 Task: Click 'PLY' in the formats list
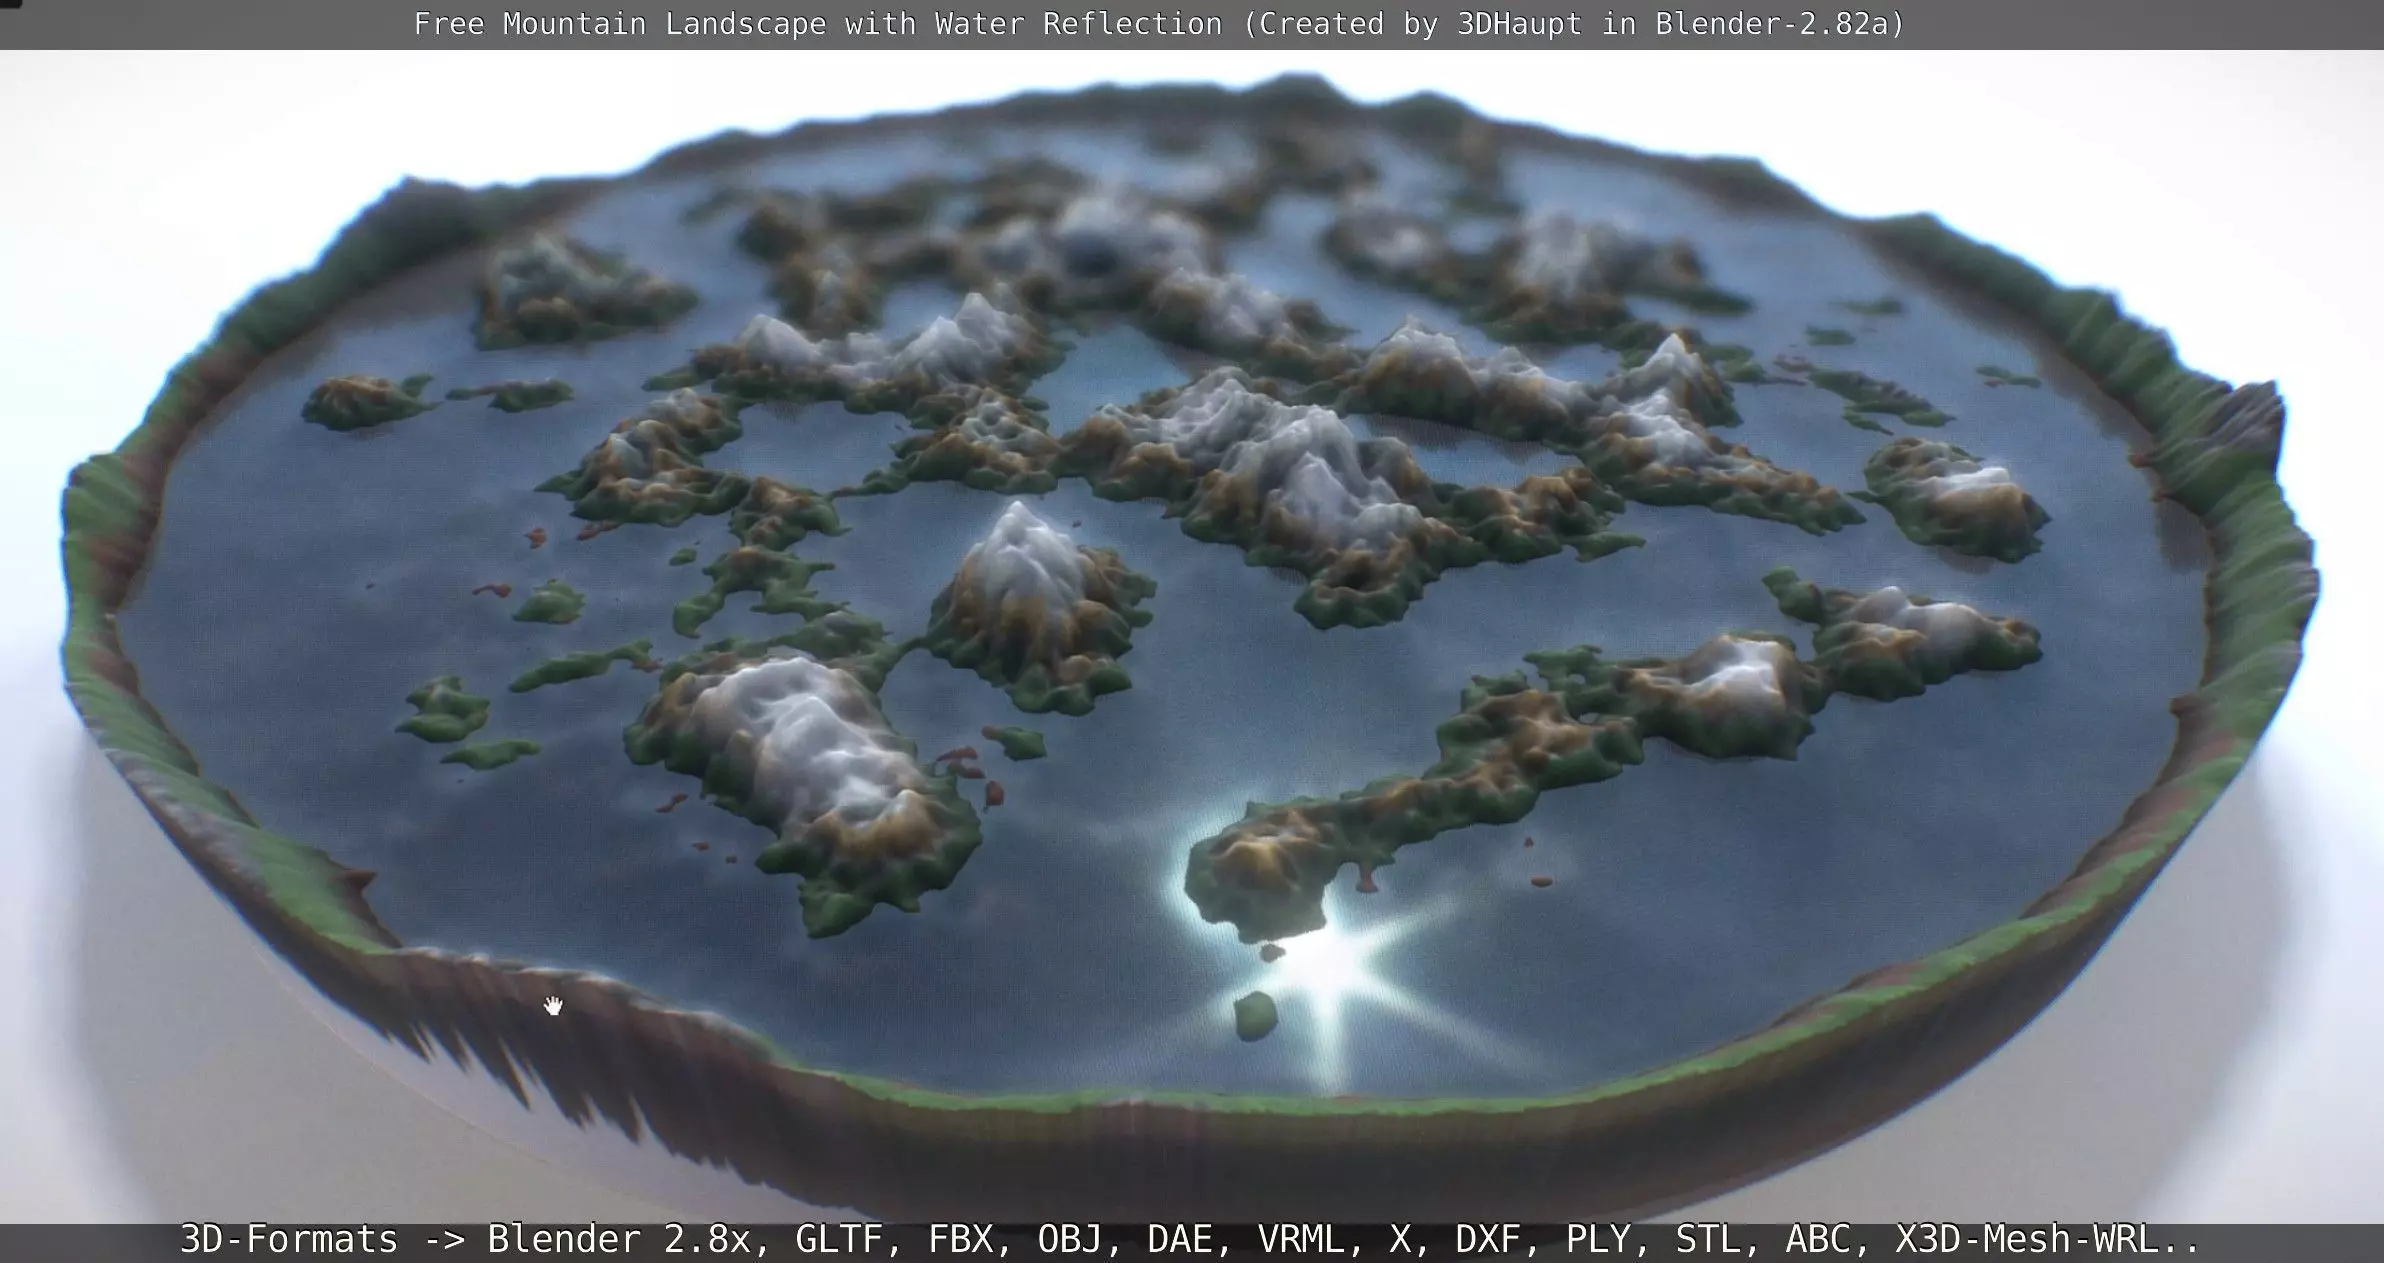point(1598,1240)
